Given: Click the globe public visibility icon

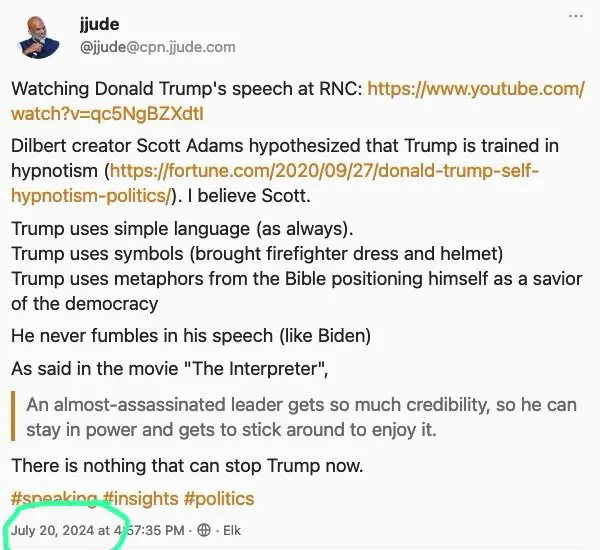Looking at the screenshot, I should (204, 530).
